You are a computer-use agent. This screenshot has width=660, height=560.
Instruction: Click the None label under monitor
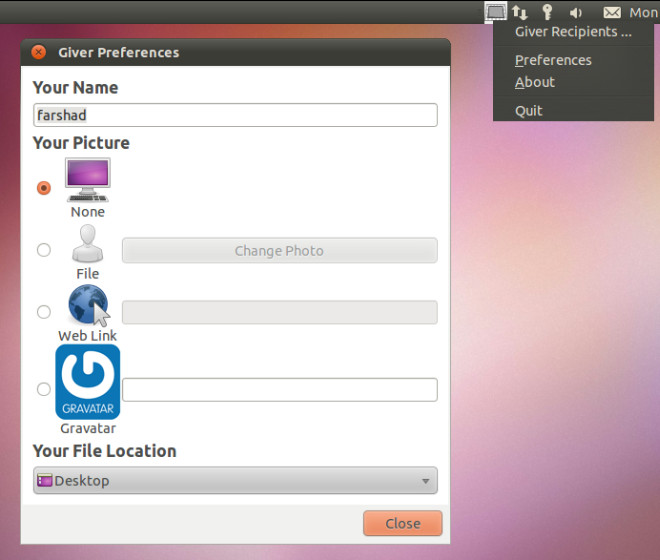[x=88, y=211]
